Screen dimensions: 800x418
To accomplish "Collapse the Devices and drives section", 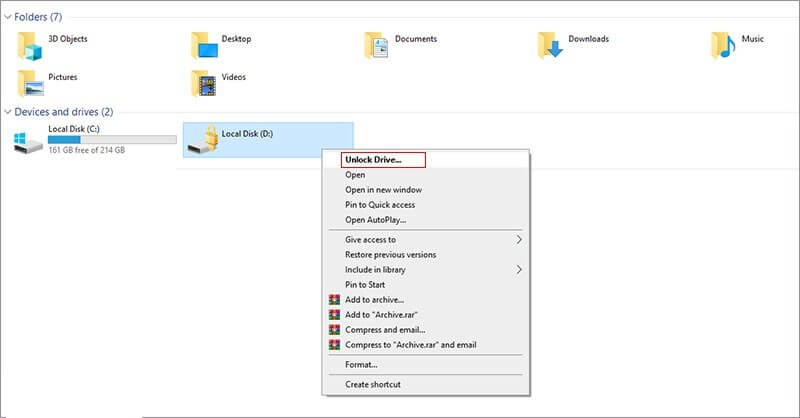I will click(8, 111).
